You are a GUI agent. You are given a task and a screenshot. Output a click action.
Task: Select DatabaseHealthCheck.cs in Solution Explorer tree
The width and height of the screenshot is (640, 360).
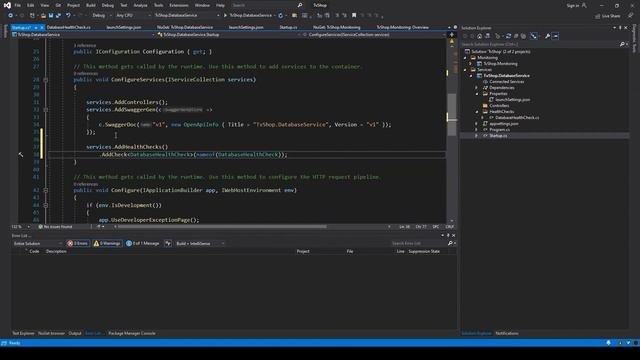coord(517,118)
